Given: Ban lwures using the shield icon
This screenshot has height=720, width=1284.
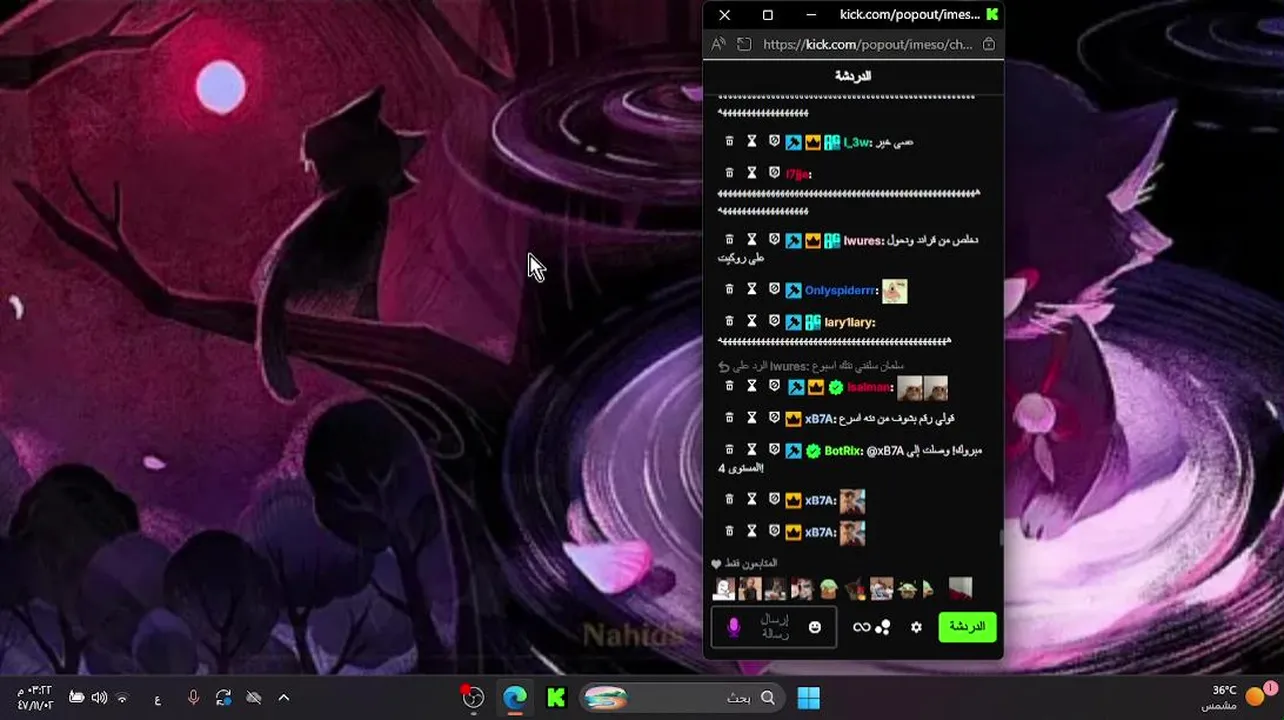Looking at the screenshot, I should (774, 240).
